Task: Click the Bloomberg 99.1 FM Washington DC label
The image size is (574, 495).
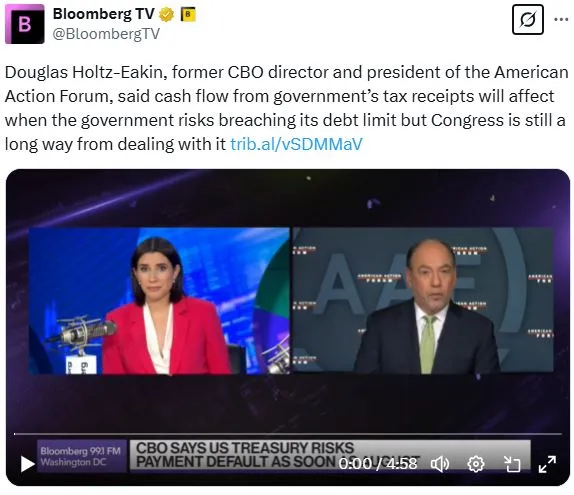Action: tap(81, 456)
